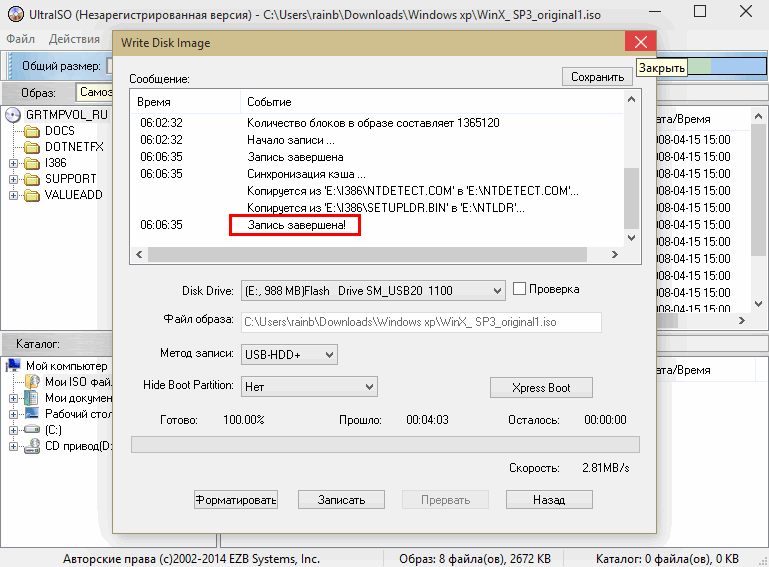Click the Записать button
Image resolution: width=769 pixels, height=567 pixels.
tap(341, 500)
